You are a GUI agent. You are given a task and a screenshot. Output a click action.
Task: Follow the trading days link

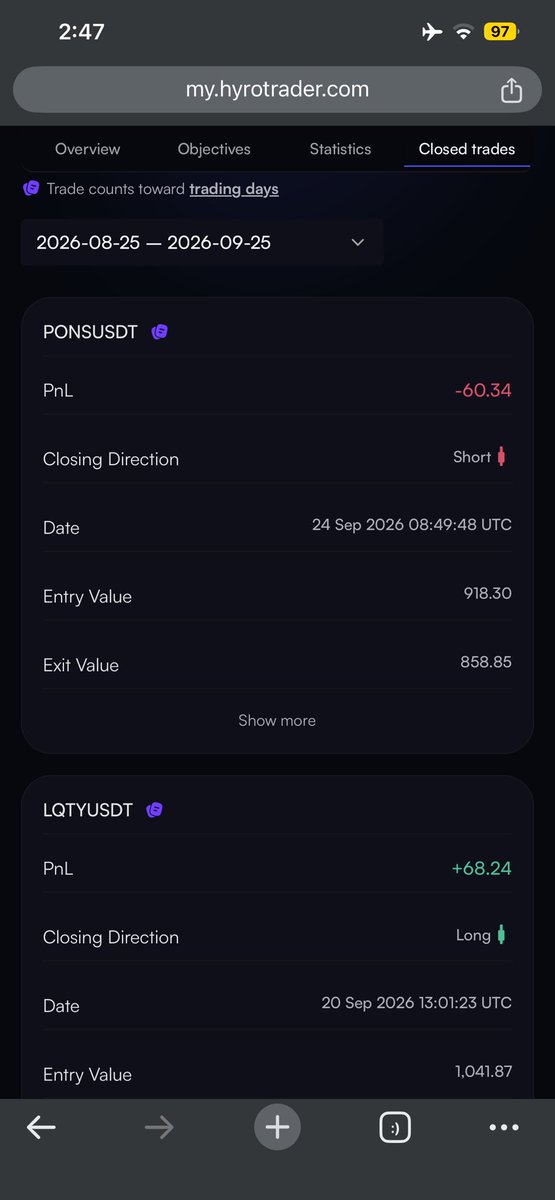[x=234, y=188]
